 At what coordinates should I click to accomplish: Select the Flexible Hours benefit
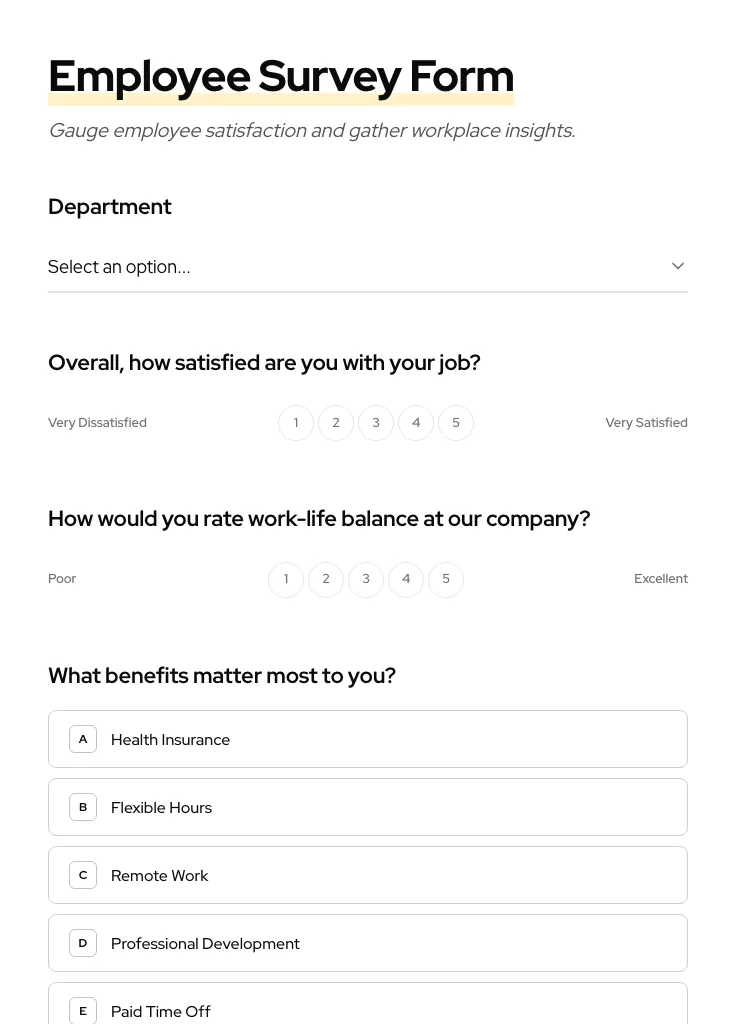[x=368, y=807]
